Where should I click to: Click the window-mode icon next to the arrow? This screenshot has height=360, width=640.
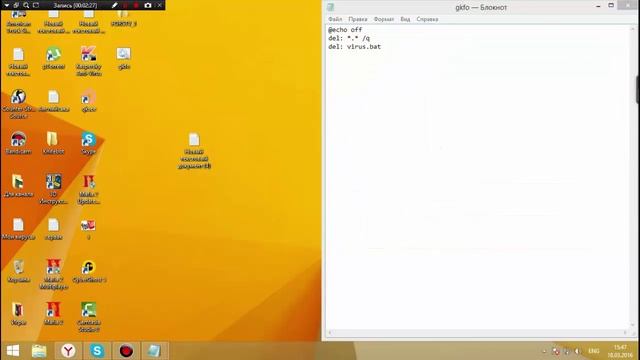tap(16, 5)
